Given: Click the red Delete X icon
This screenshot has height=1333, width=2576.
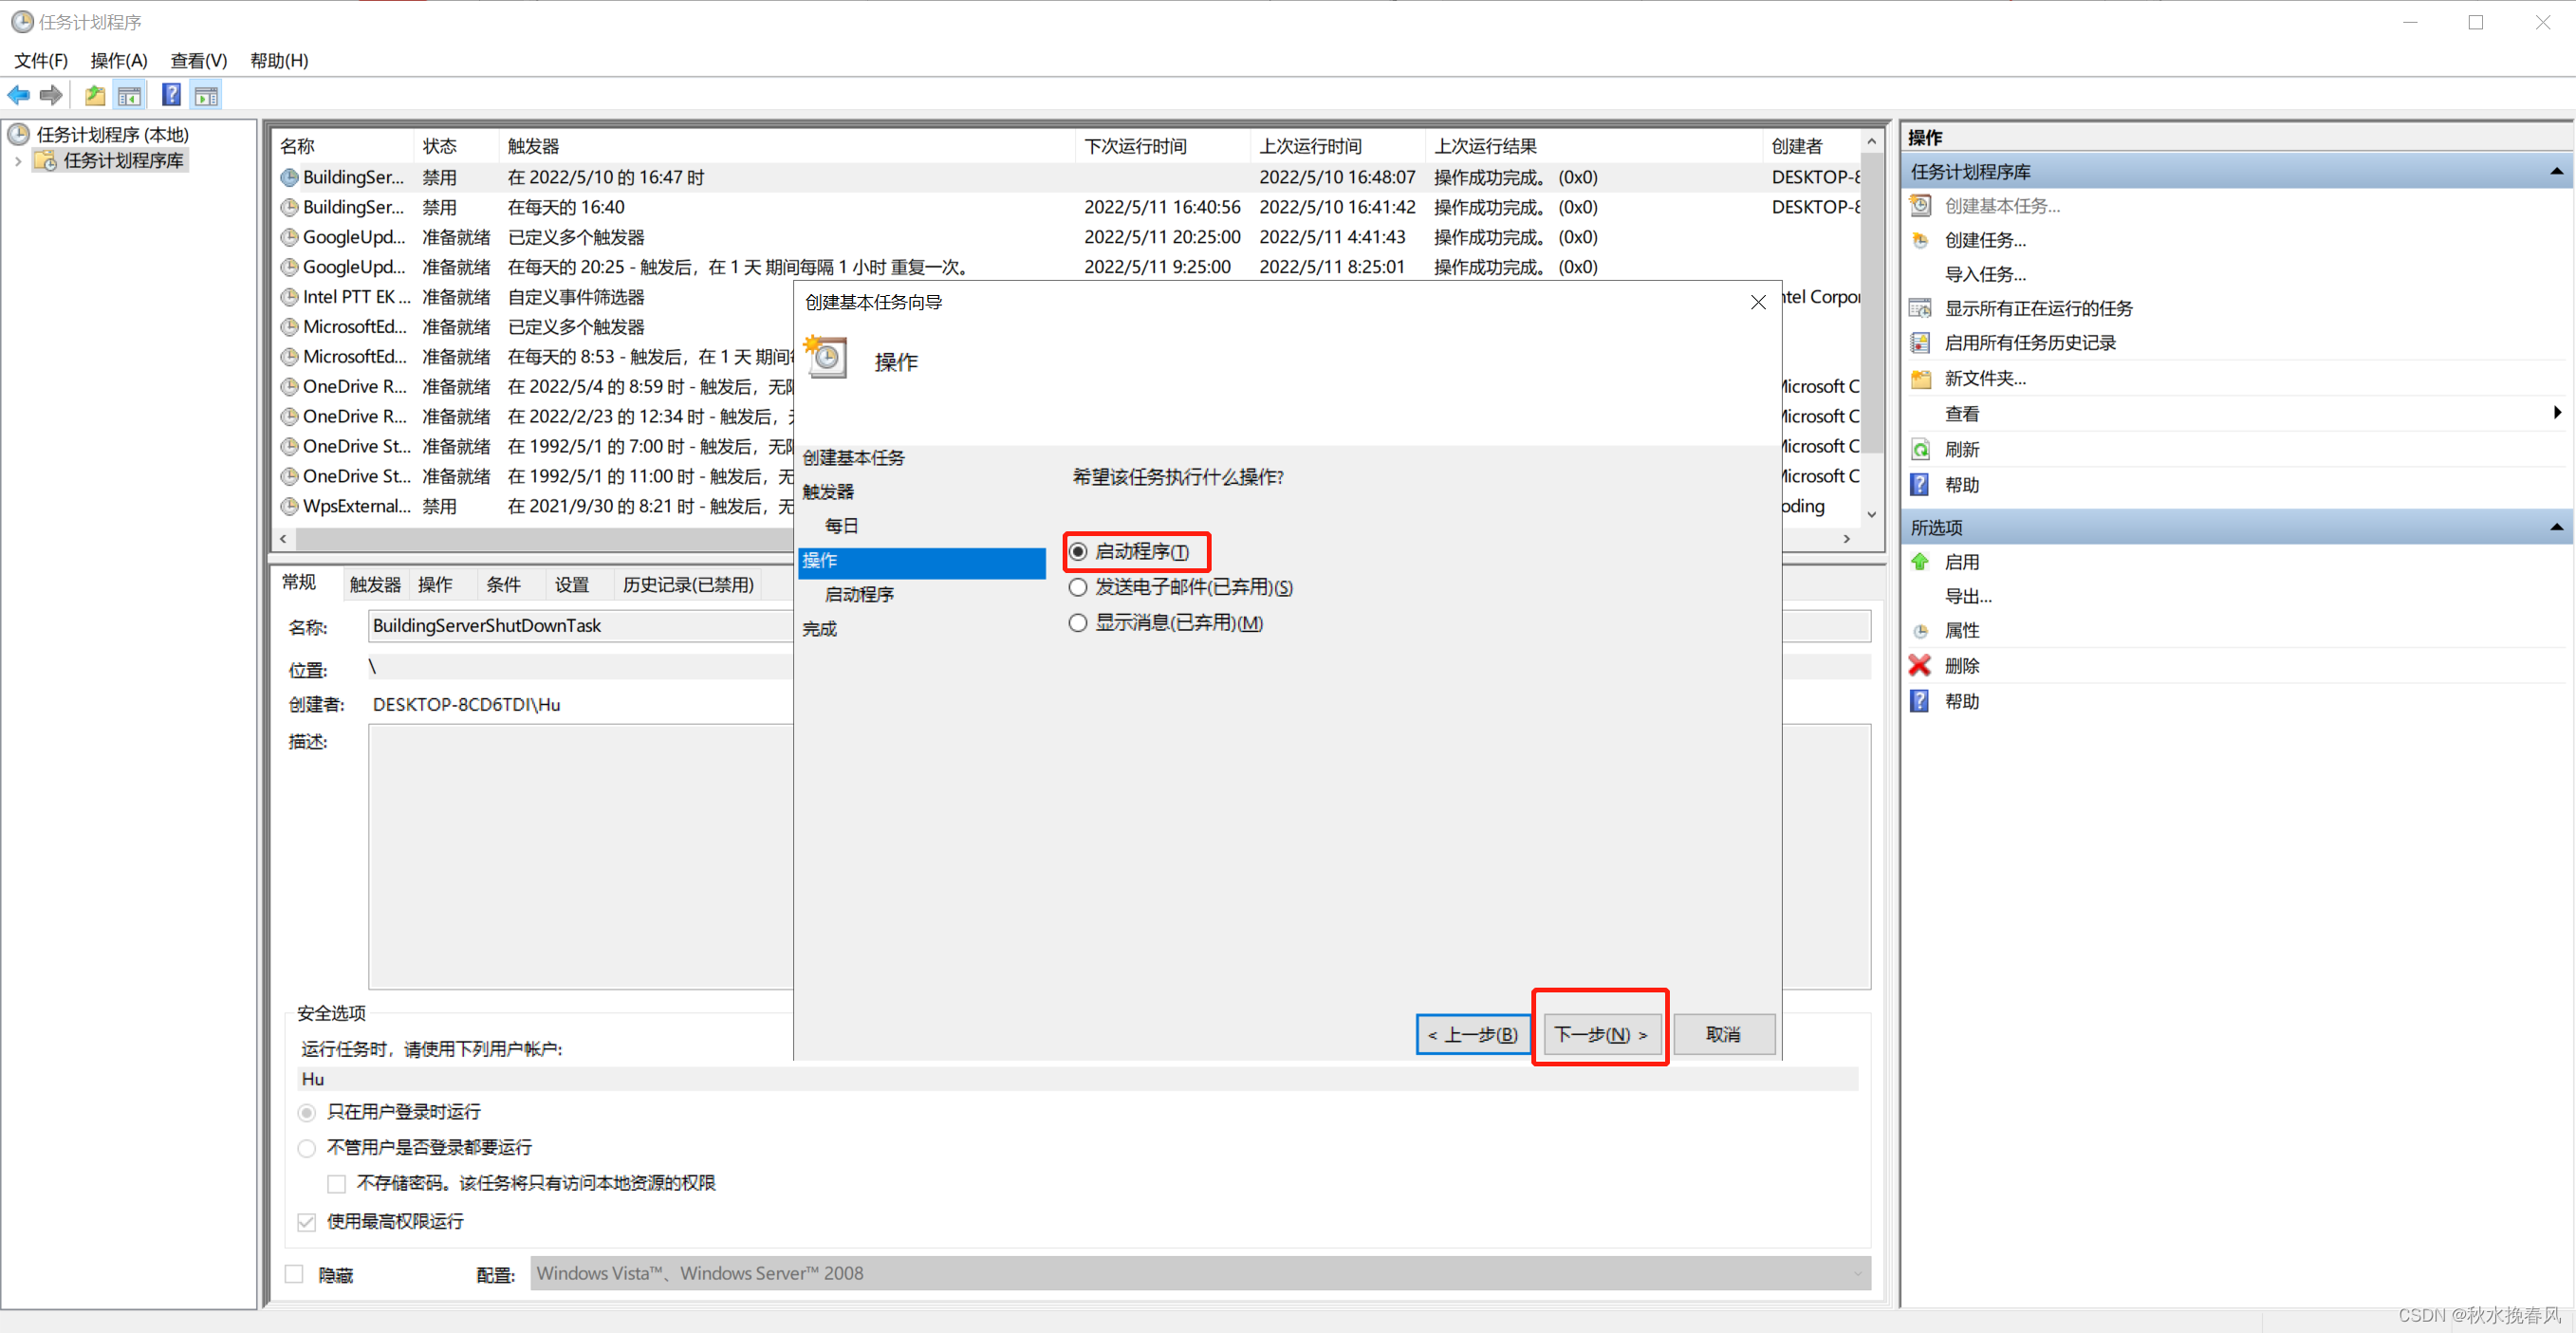Looking at the screenshot, I should 1920,666.
